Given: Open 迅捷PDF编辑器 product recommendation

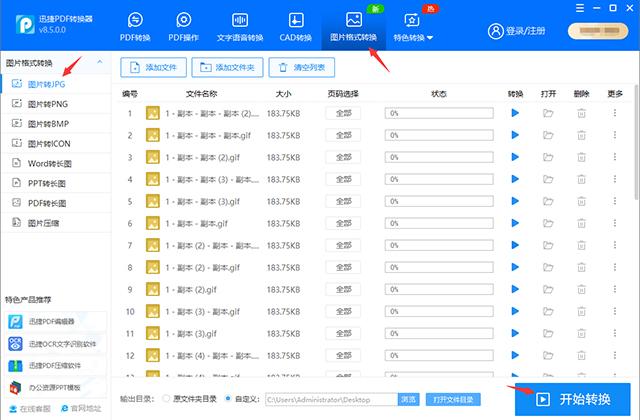Looking at the screenshot, I should [56, 322].
